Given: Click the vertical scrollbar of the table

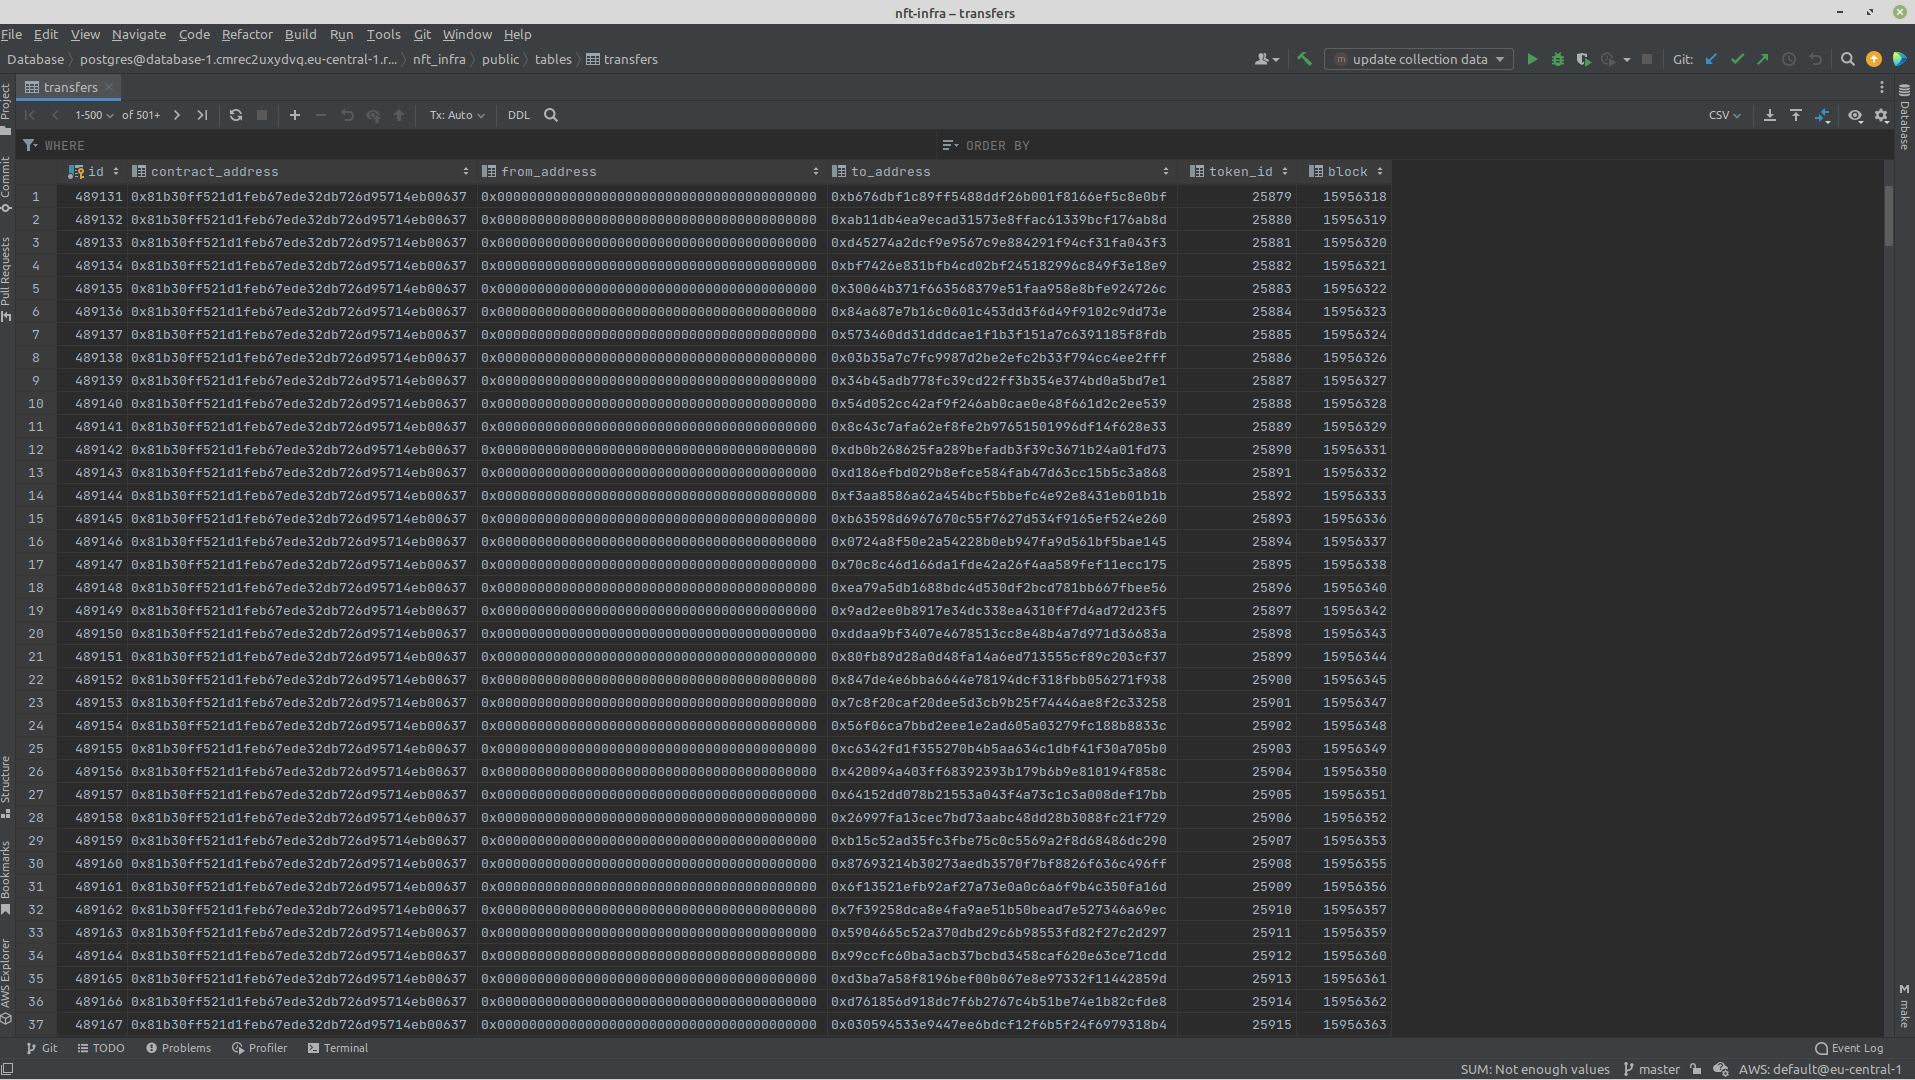Looking at the screenshot, I should pos(1889,216).
